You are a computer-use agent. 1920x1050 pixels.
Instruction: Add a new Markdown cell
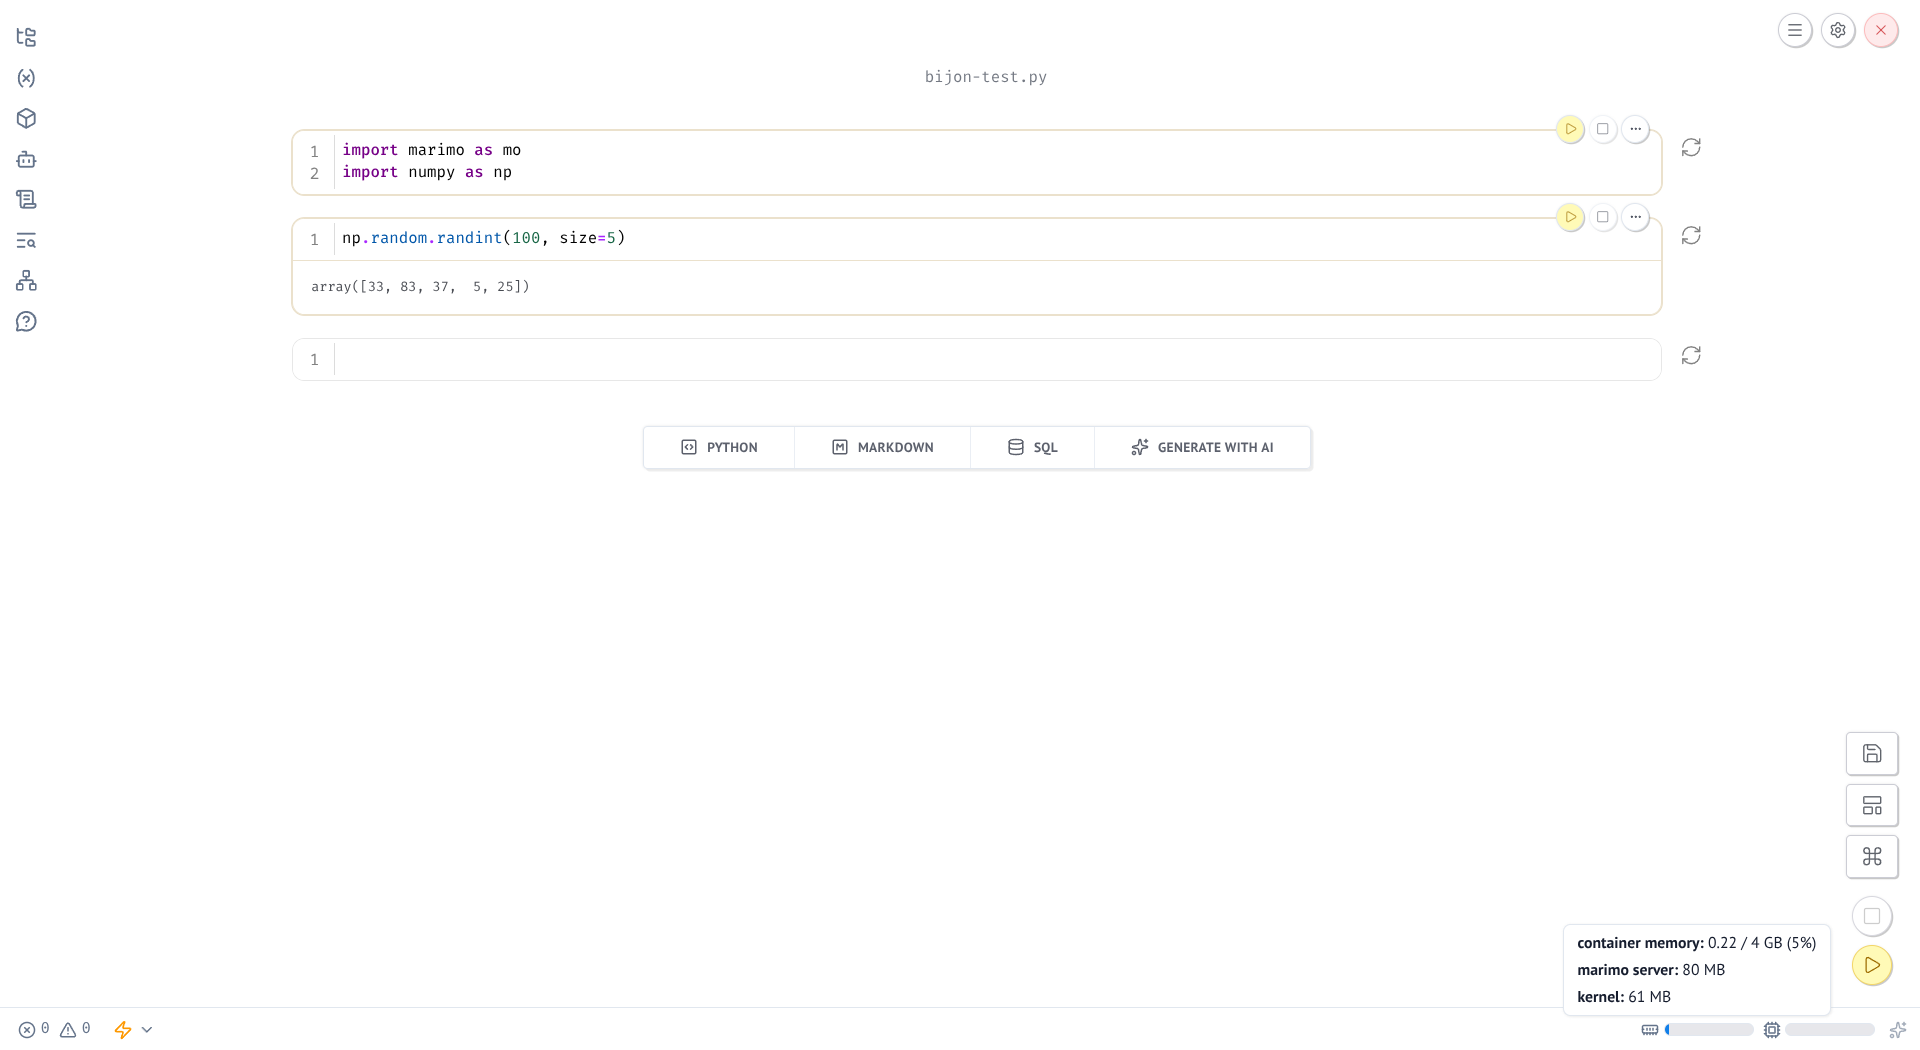pos(883,447)
